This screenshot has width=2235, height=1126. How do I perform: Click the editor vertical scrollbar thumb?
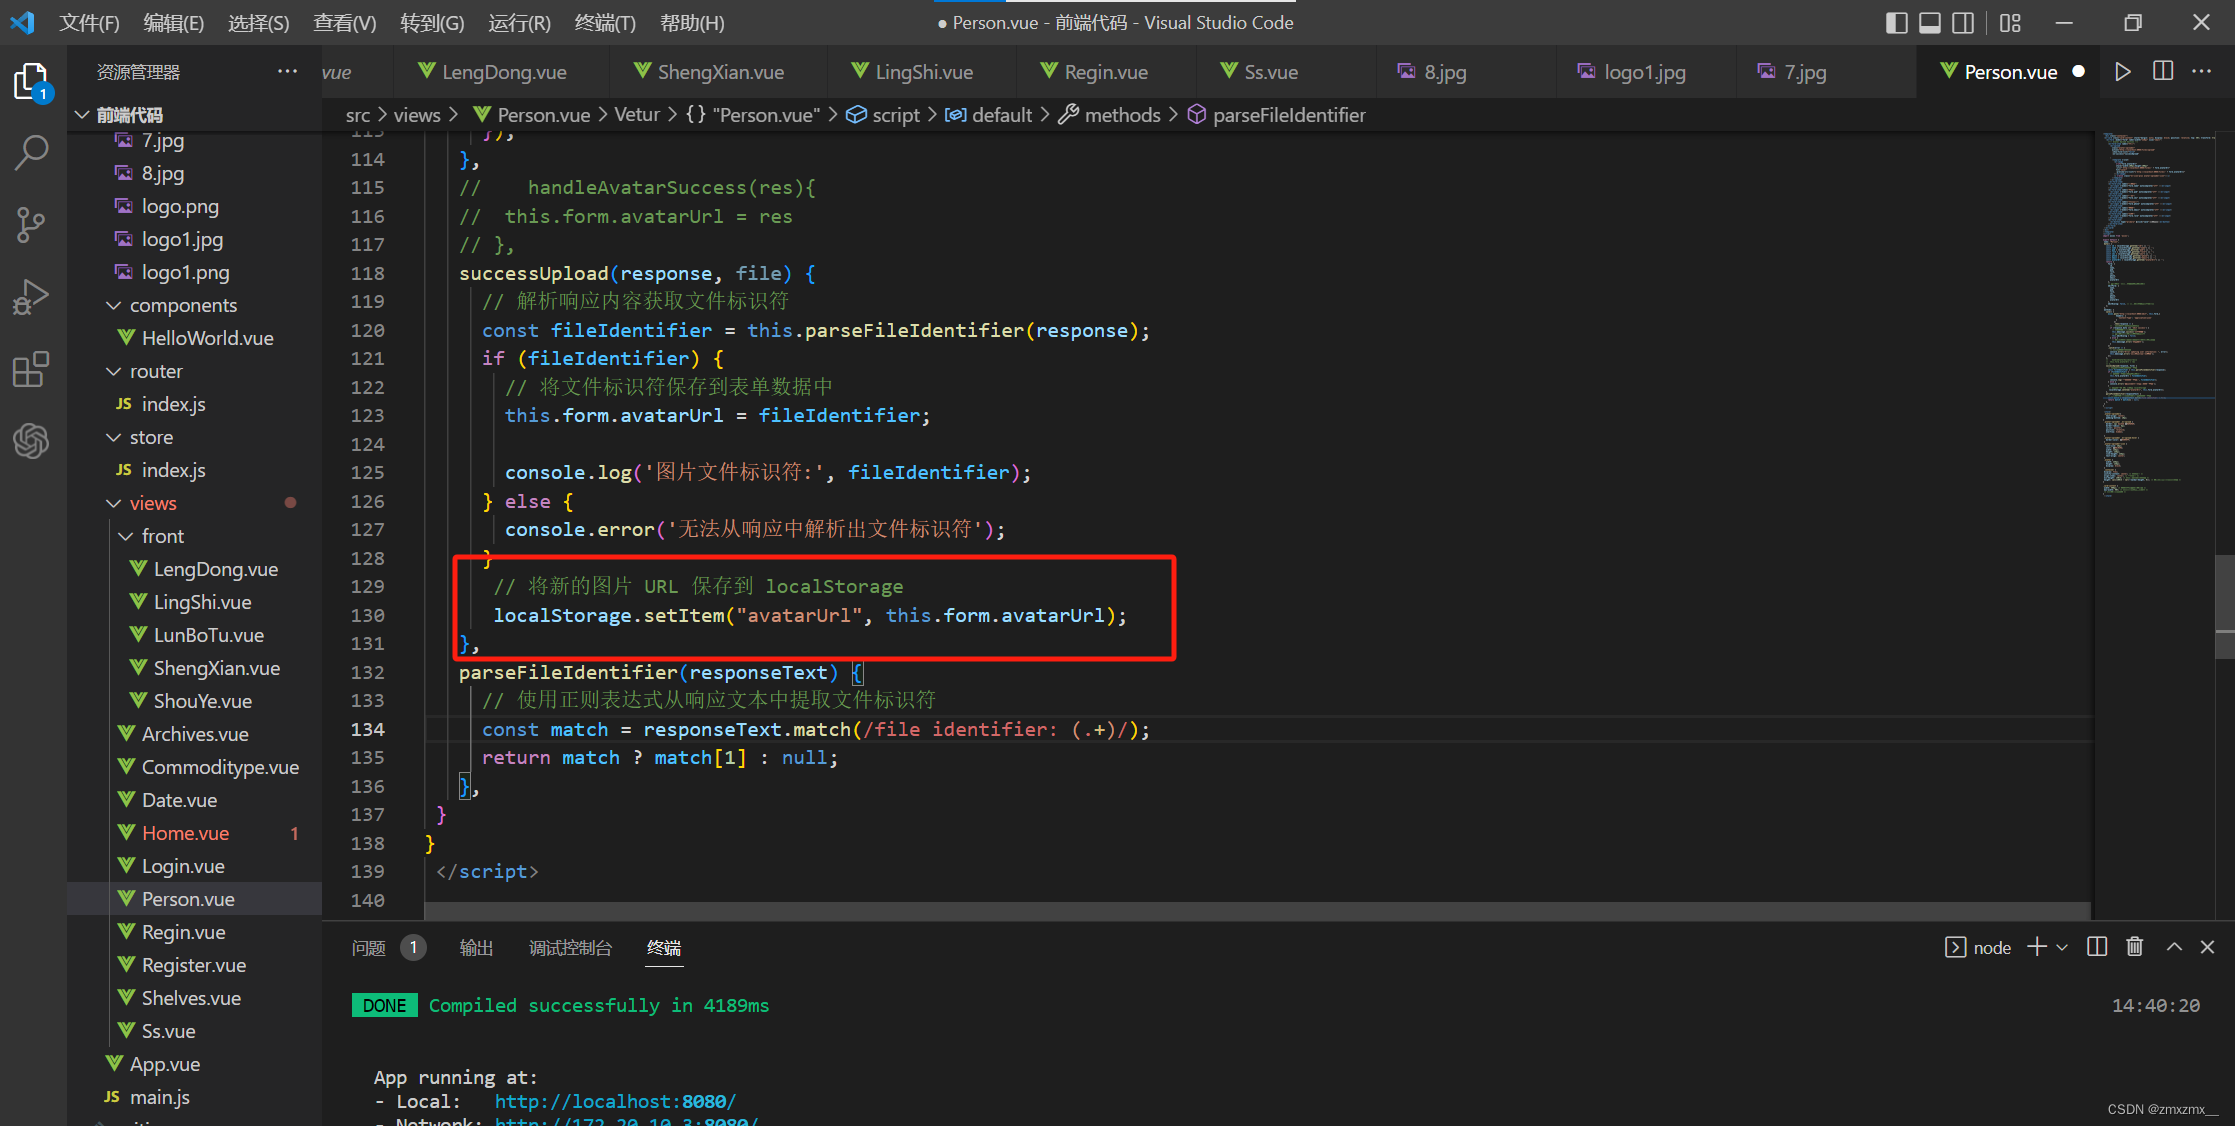tap(2224, 605)
